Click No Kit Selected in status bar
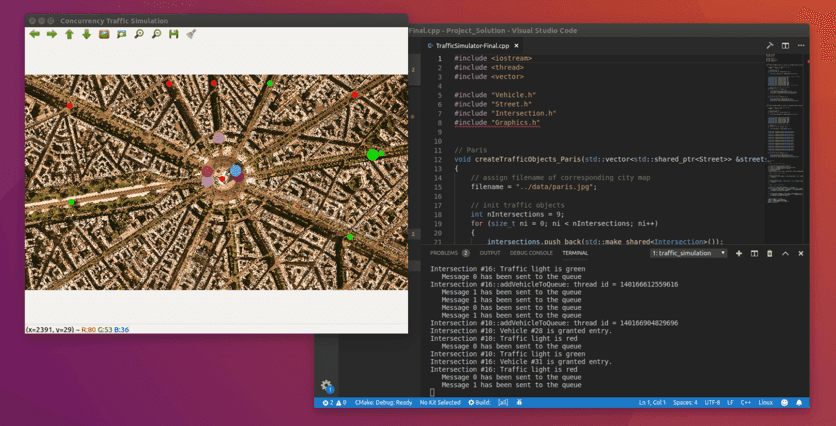The height and width of the screenshot is (426, 836). [x=440, y=402]
